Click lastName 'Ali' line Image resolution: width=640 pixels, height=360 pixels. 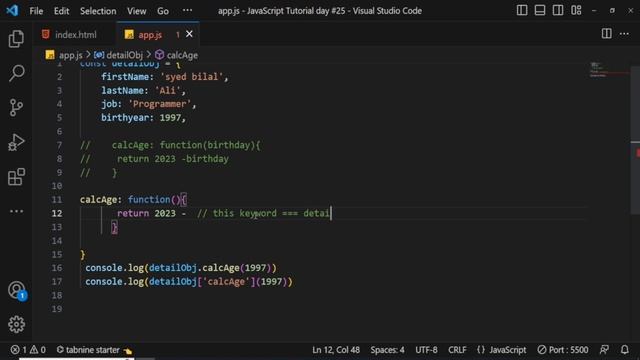pos(143,91)
